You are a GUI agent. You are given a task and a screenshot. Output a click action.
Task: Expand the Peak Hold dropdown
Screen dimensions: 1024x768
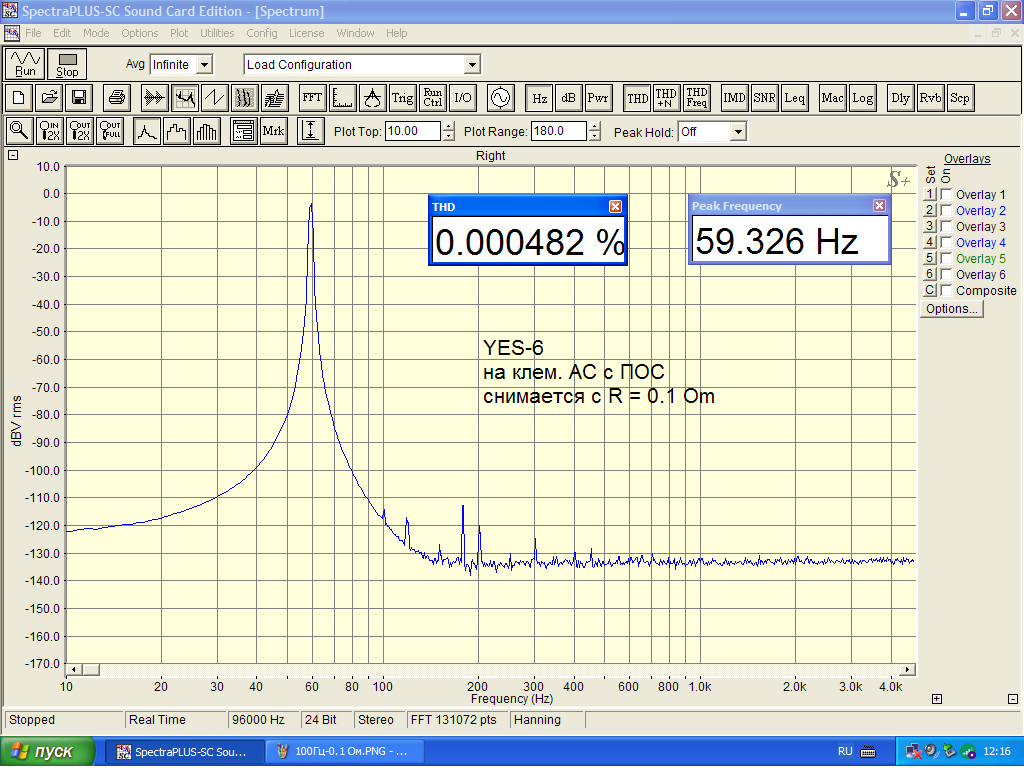[x=738, y=132]
